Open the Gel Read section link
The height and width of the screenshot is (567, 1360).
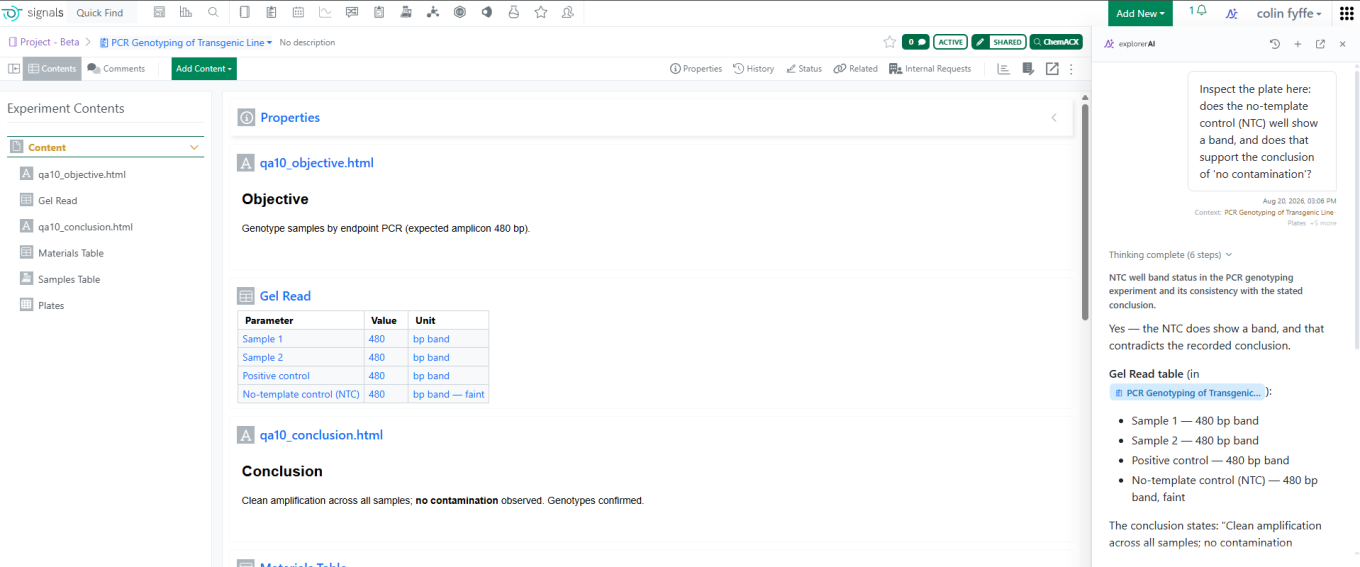click(x=285, y=296)
